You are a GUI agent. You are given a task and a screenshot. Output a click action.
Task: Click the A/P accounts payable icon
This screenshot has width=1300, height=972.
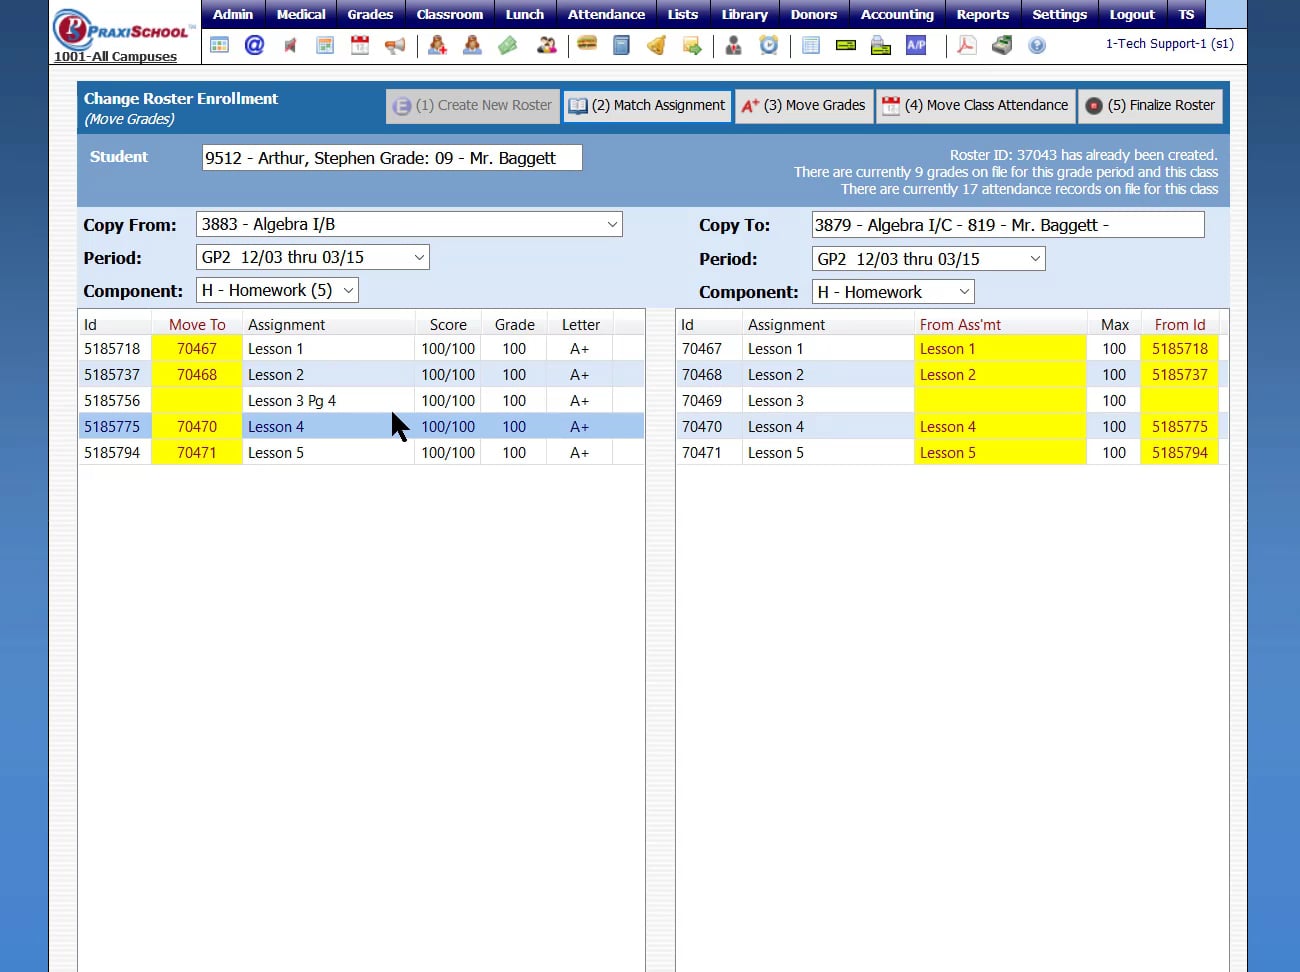pyautogui.click(x=916, y=45)
